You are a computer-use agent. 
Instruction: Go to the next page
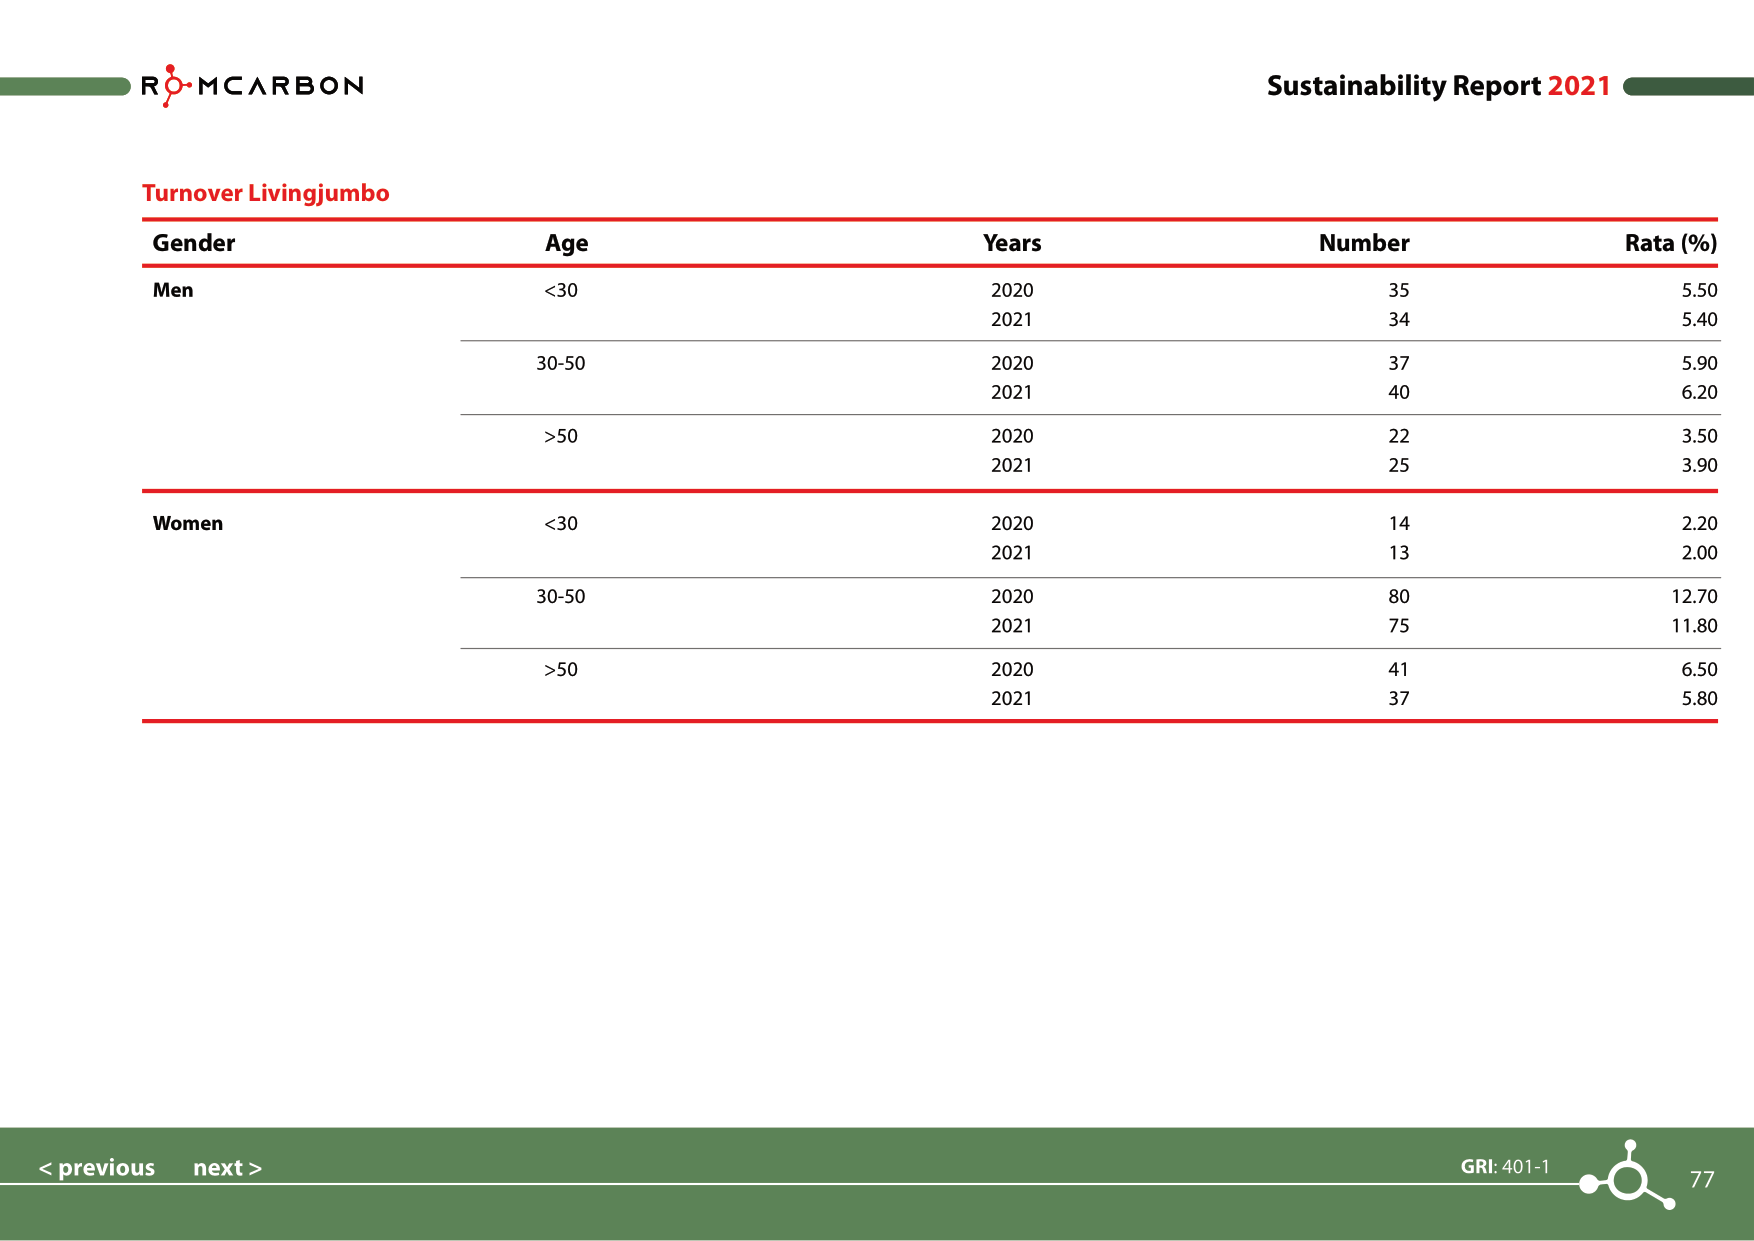click(x=221, y=1167)
